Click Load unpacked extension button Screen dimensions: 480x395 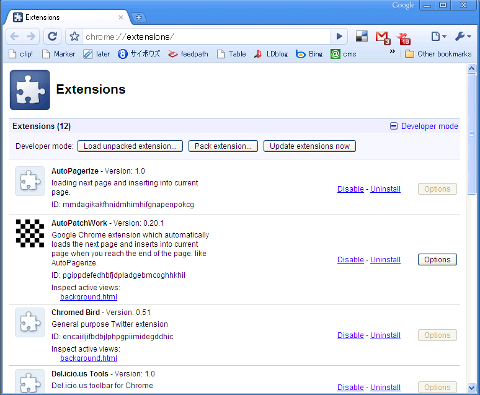[x=130, y=146]
